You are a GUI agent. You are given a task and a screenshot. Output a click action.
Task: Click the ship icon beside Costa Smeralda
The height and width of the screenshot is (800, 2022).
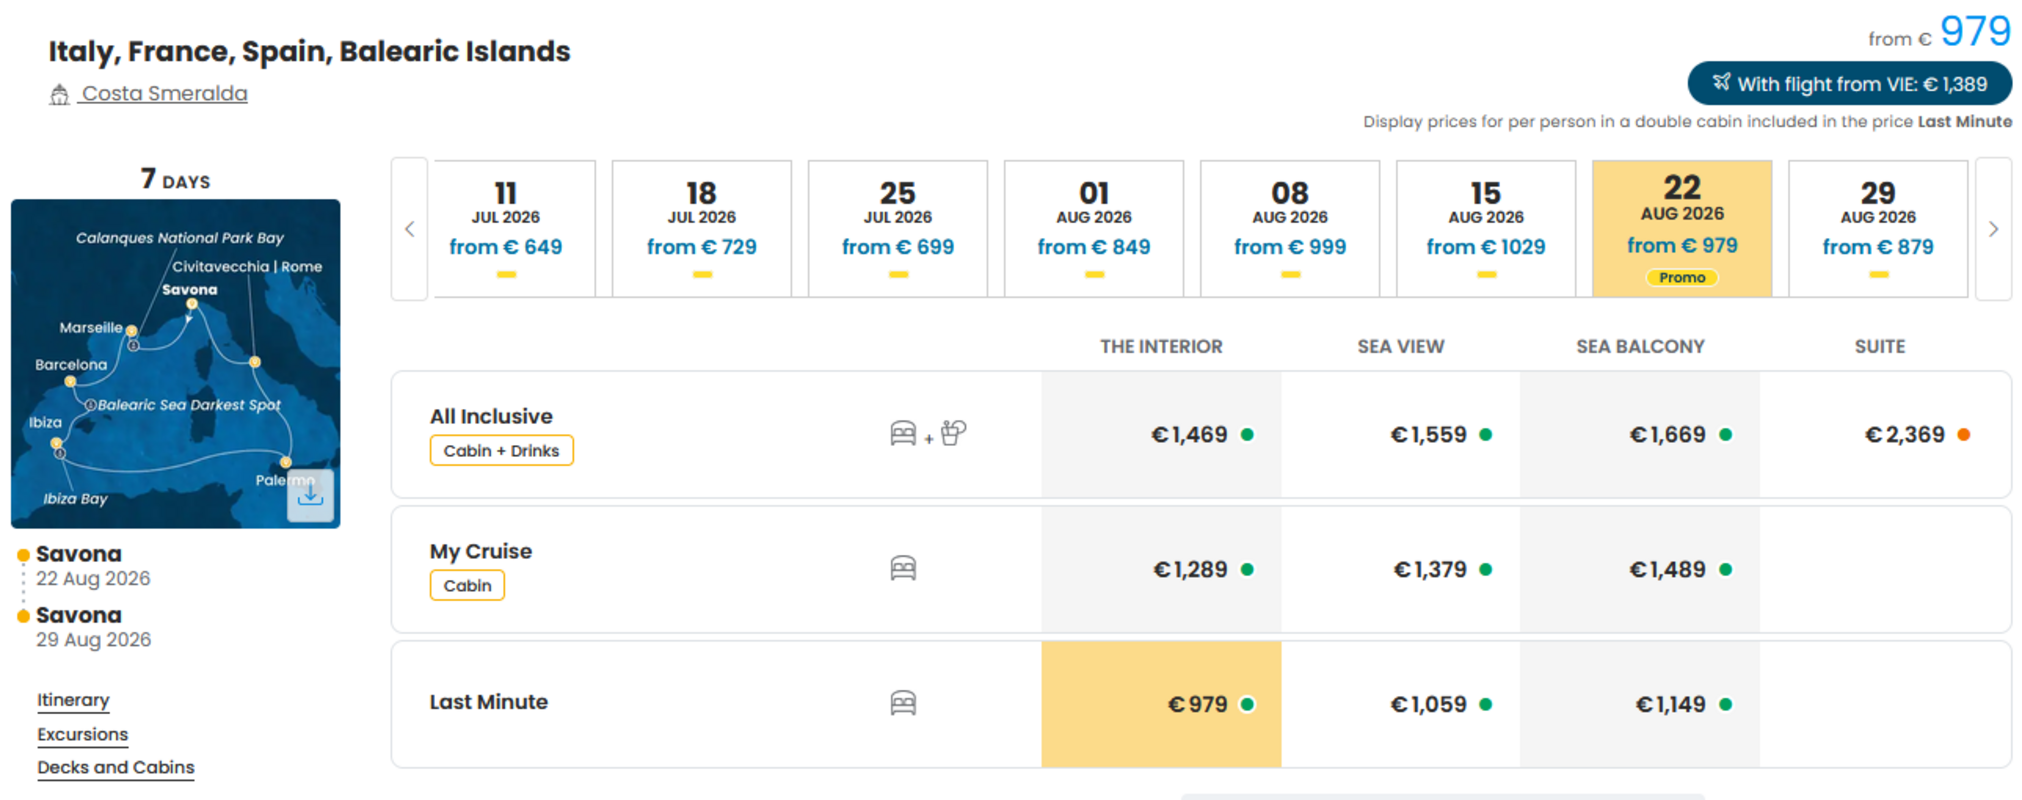coord(59,95)
